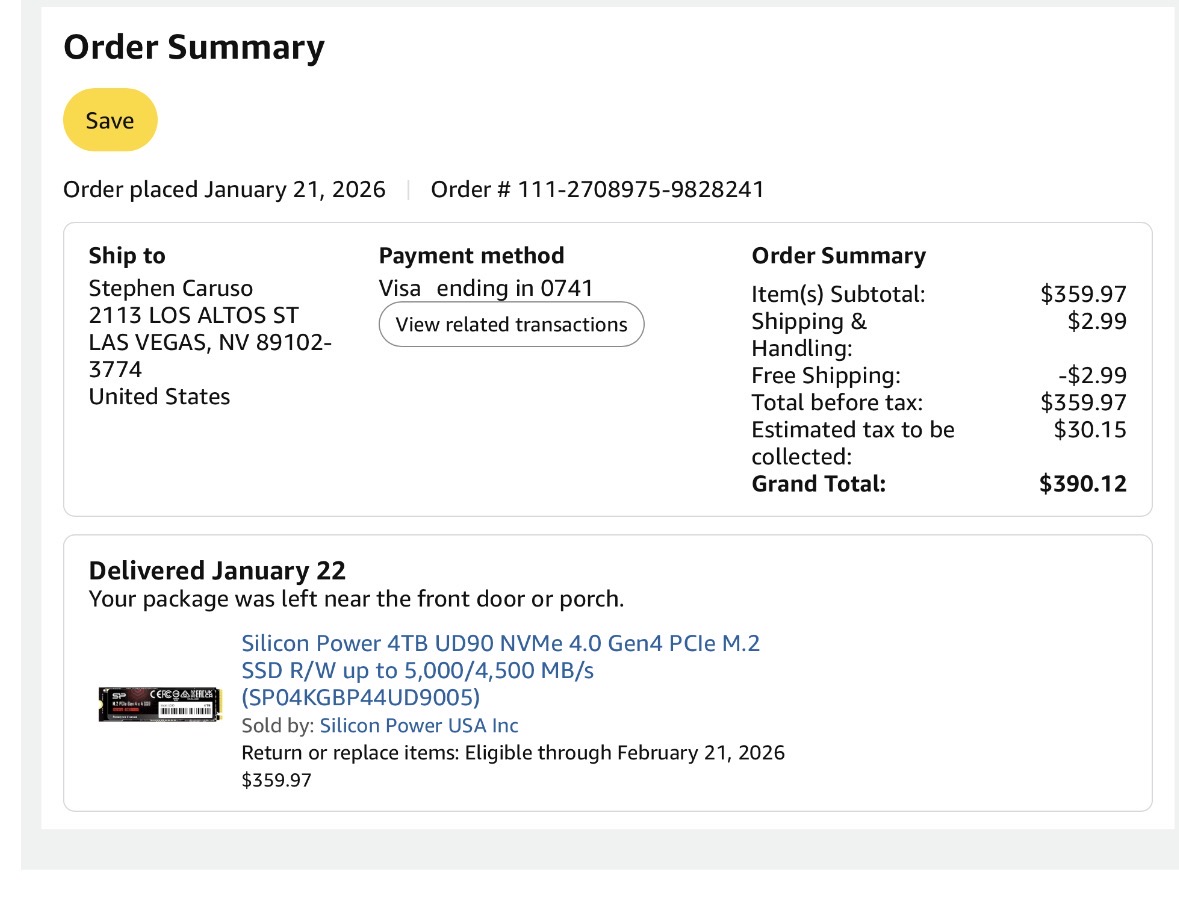Click the order number 111-2708975-9828241
The width and height of the screenshot is (1179, 909).
point(640,190)
